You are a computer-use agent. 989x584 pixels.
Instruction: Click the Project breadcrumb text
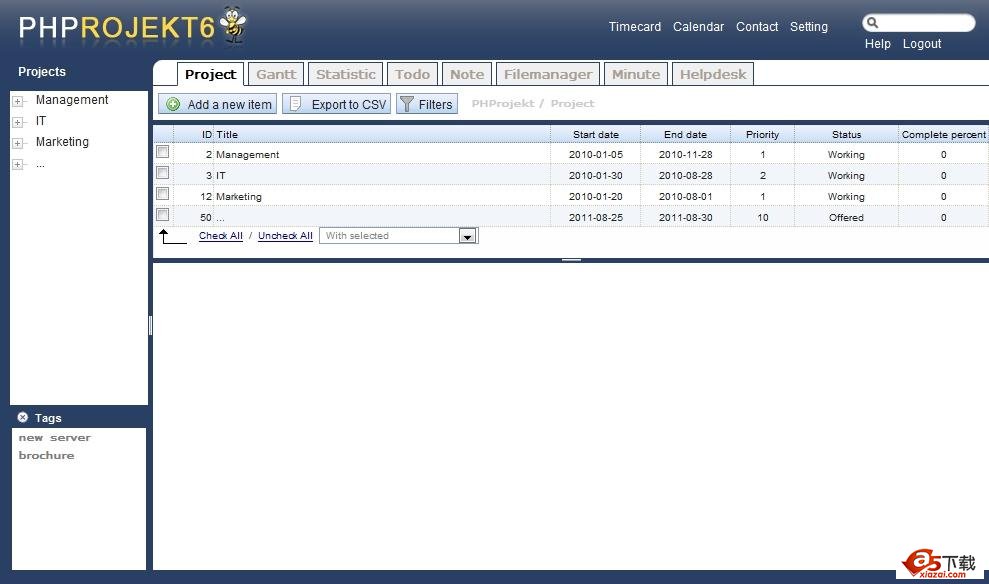(x=572, y=103)
